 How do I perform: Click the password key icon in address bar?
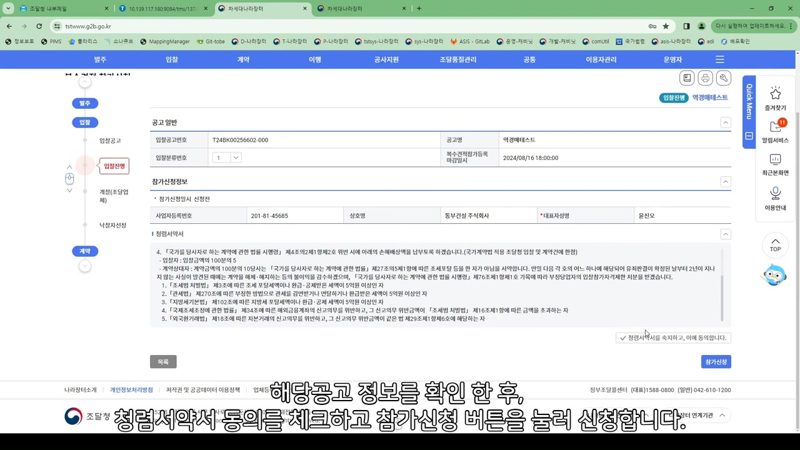pos(652,26)
